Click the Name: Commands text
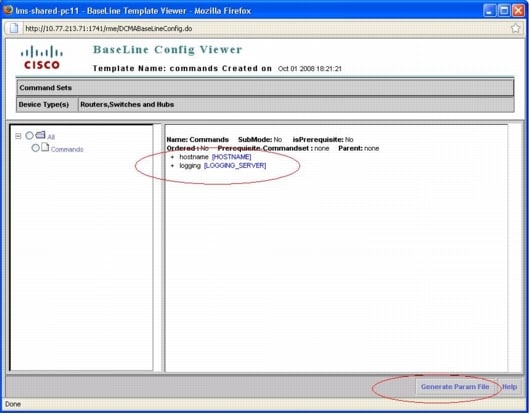 pos(198,140)
